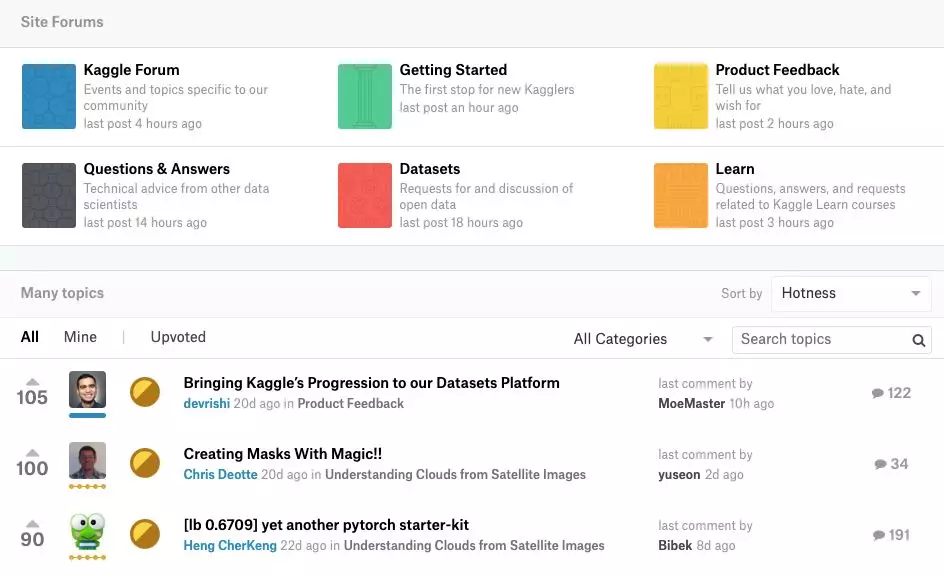Screen dimensions: 944x577
Task: Visit author link Heng CherKeng
Action: pos(230,546)
